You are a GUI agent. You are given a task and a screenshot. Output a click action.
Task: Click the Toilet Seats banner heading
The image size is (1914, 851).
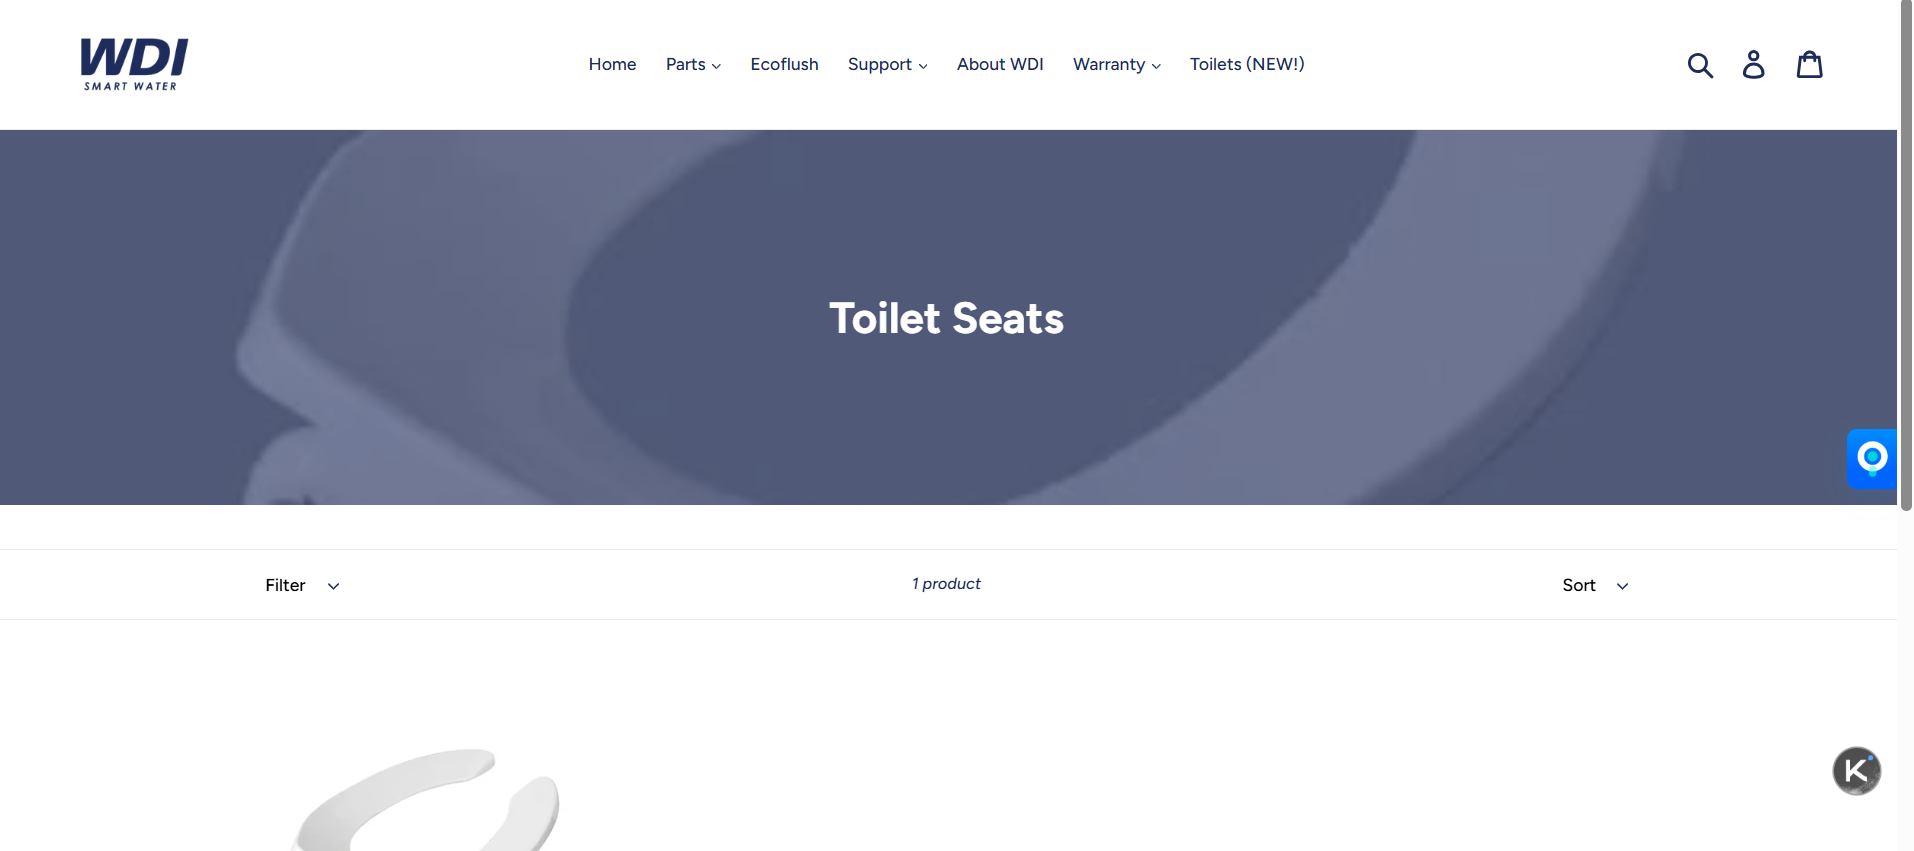click(x=946, y=318)
